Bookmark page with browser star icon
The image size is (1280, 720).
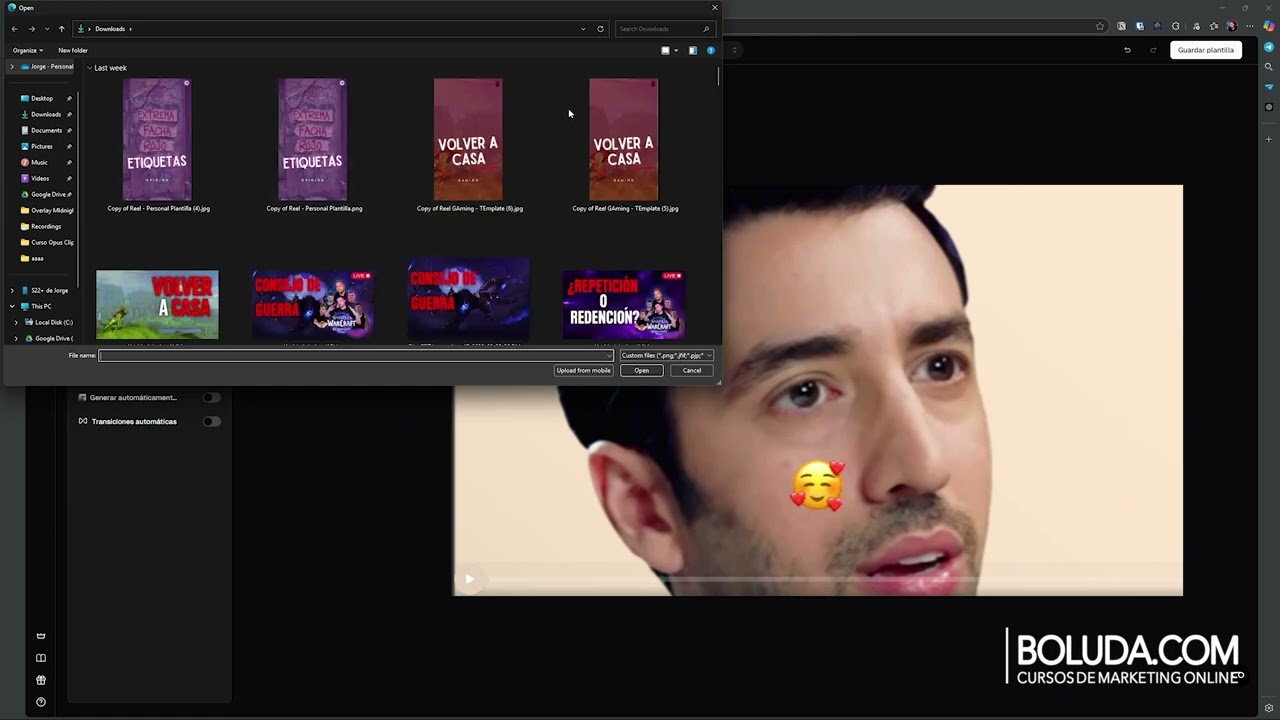1100,26
